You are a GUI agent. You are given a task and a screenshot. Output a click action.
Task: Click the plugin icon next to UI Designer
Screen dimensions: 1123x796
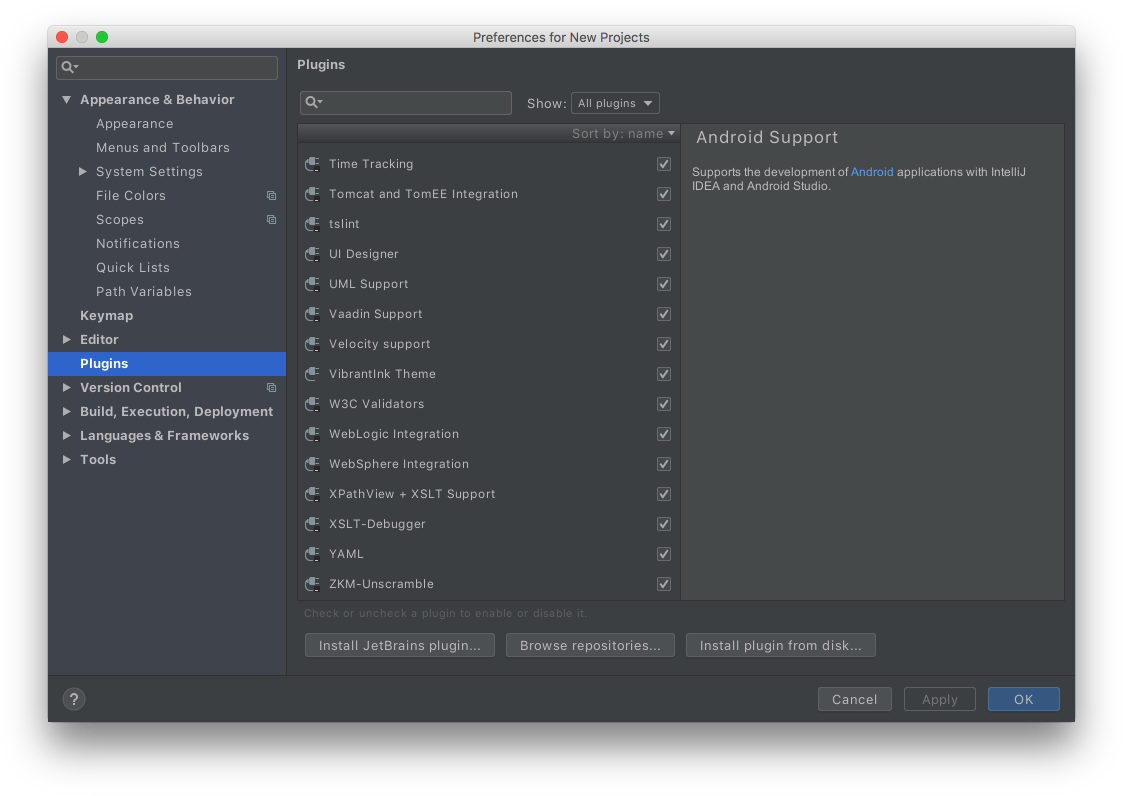(x=312, y=254)
